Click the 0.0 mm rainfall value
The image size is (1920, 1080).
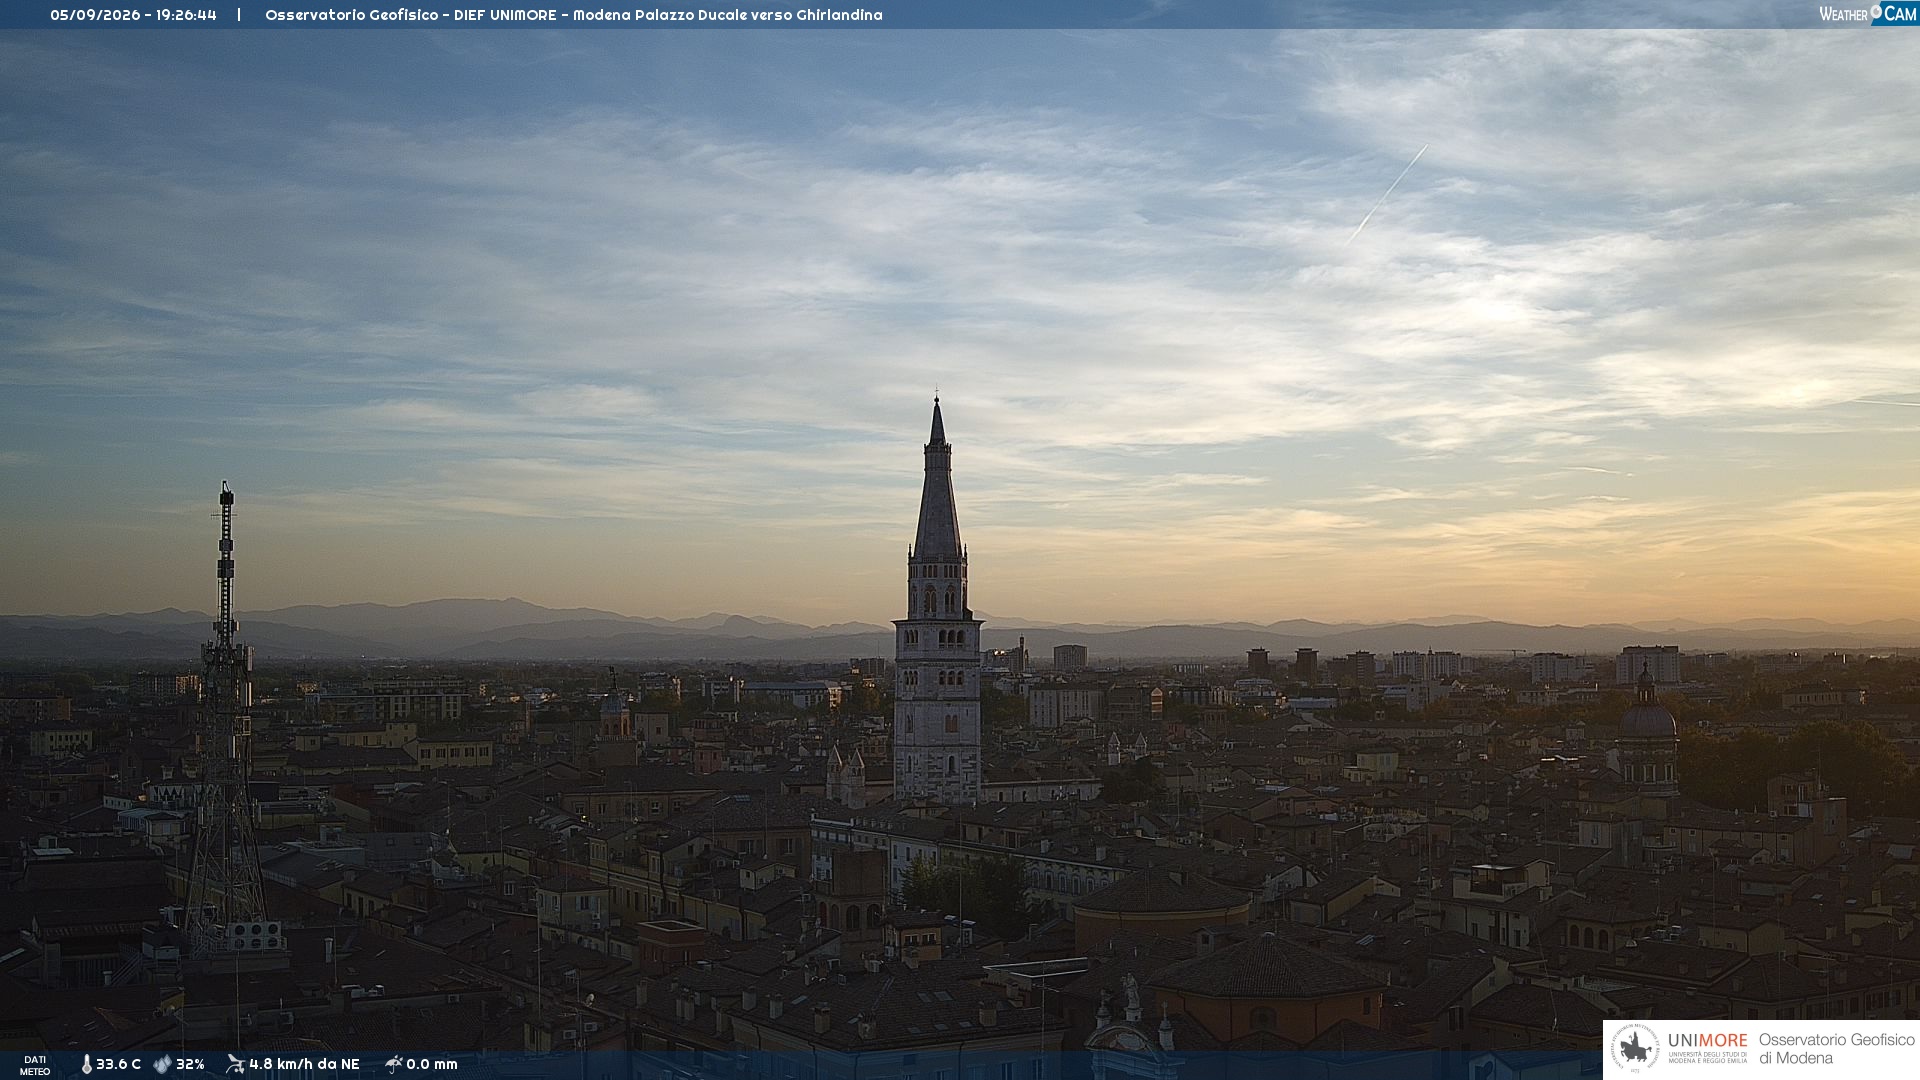pyautogui.click(x=432, y=1064)
